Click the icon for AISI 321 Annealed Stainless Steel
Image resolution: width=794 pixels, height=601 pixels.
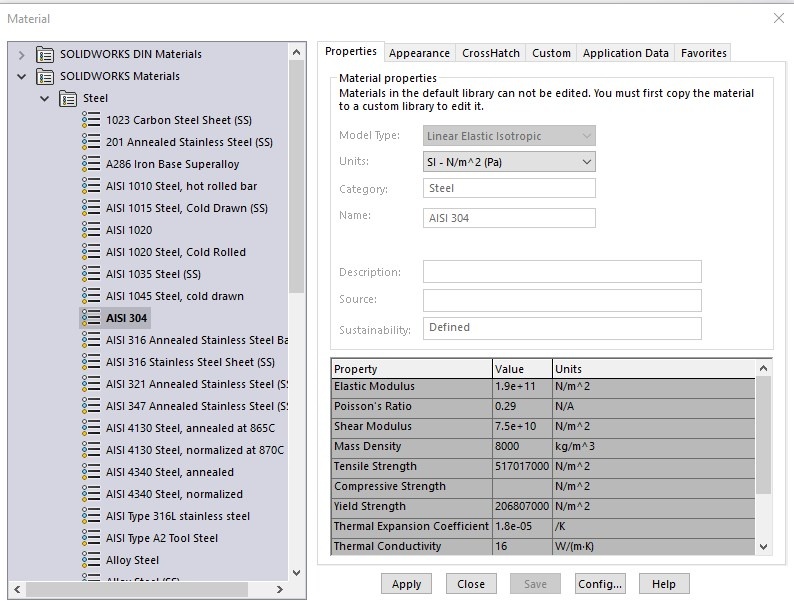click(91, 384)
